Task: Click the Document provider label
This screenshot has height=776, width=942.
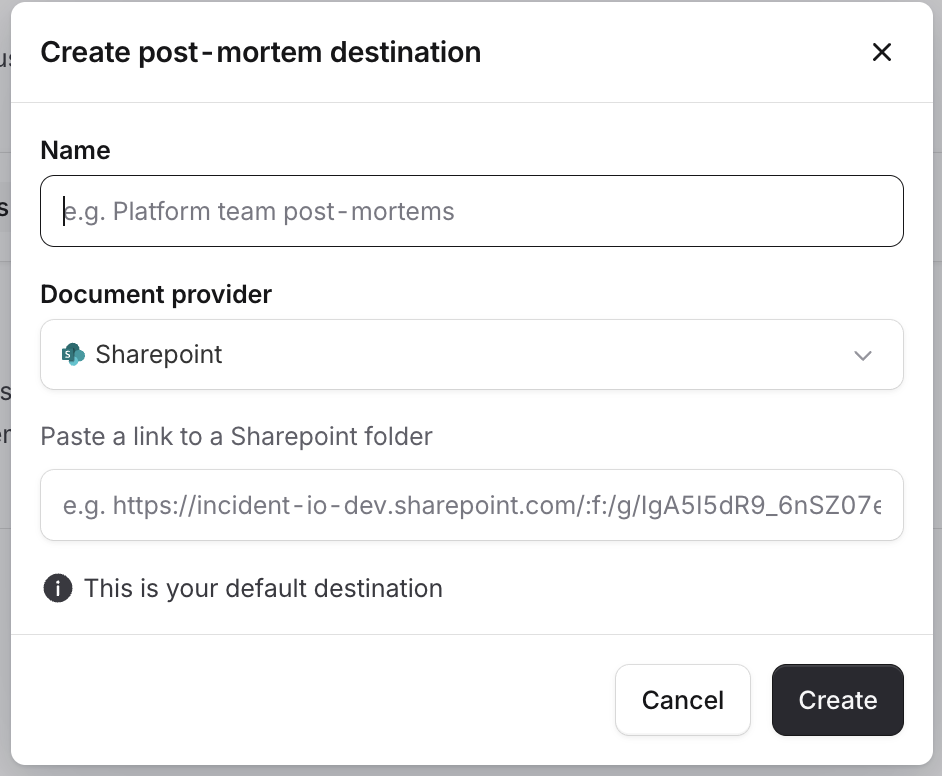Action: click(x=156, y=294)
